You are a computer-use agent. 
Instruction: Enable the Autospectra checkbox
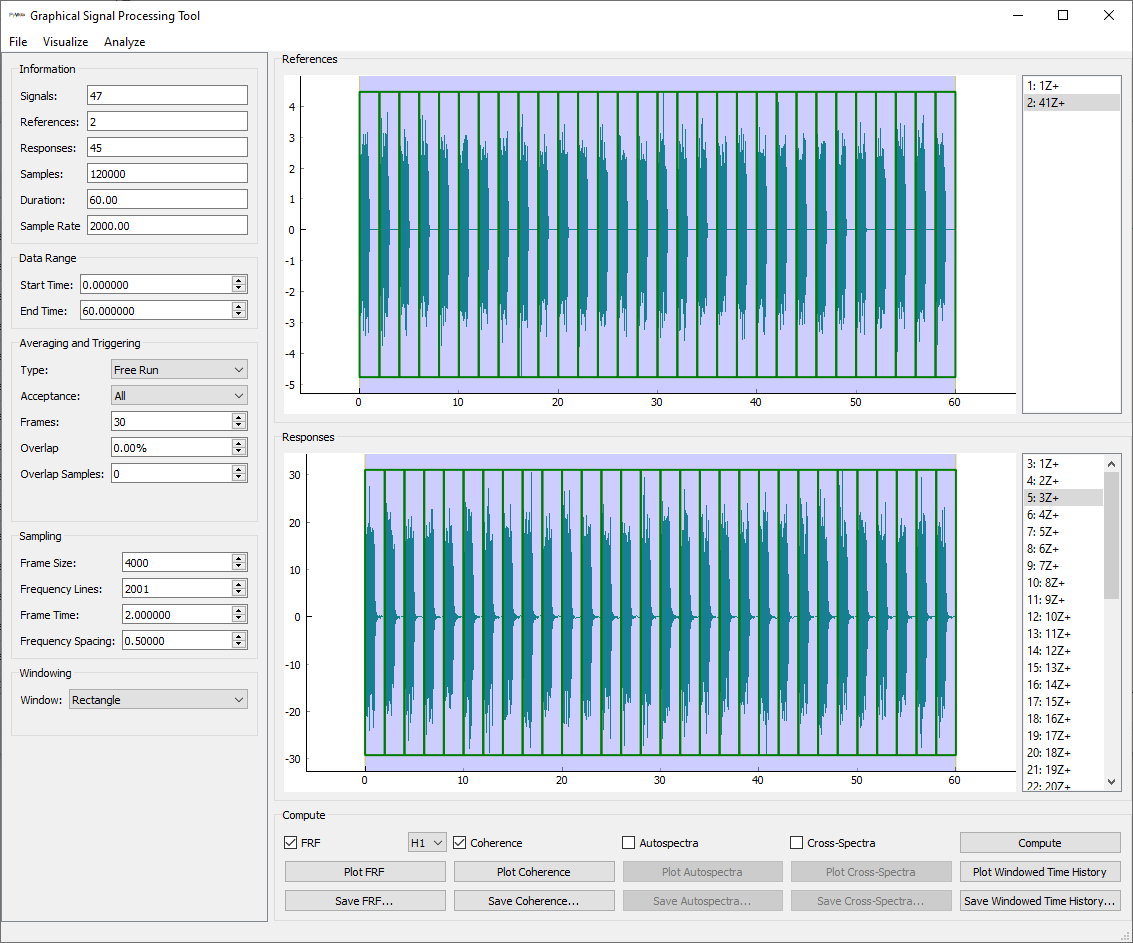point(629,843)
